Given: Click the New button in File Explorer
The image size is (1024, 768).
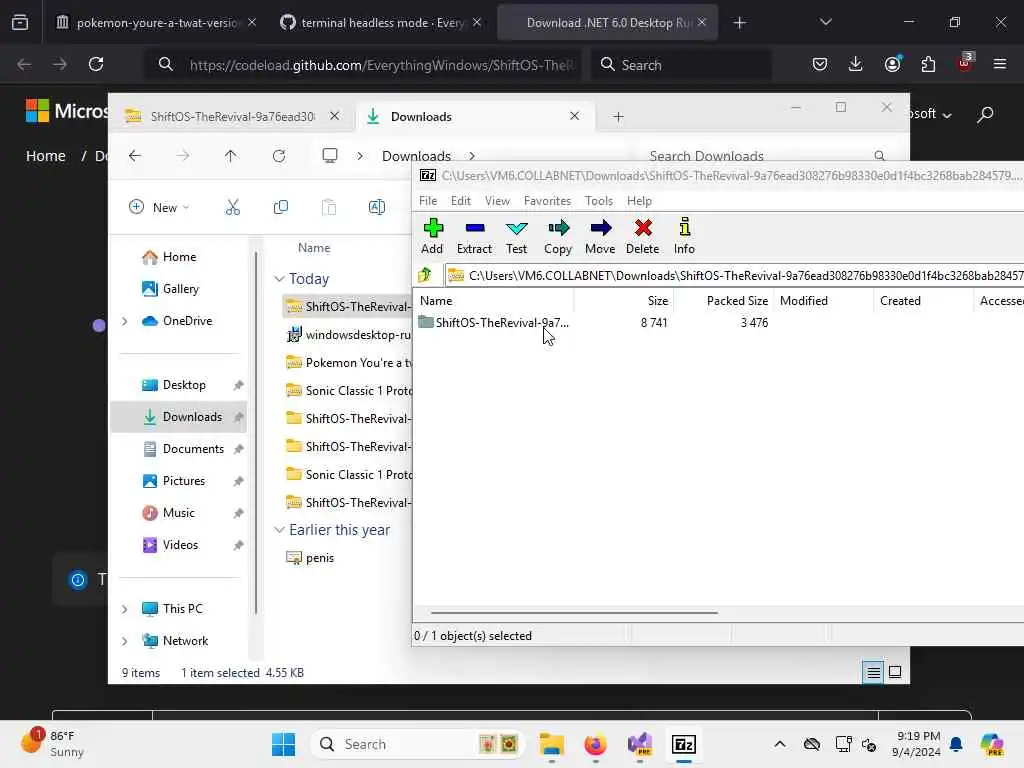Looking at the screenshot, I should tap(159, 207).
